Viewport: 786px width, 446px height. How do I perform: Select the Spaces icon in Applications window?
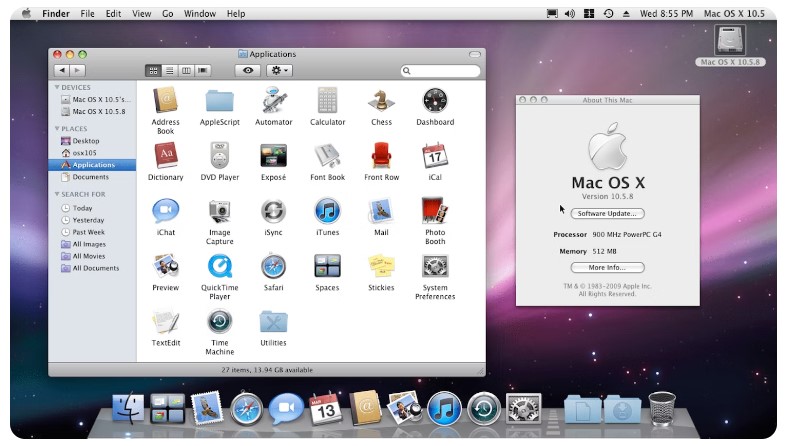coord(327,266)
